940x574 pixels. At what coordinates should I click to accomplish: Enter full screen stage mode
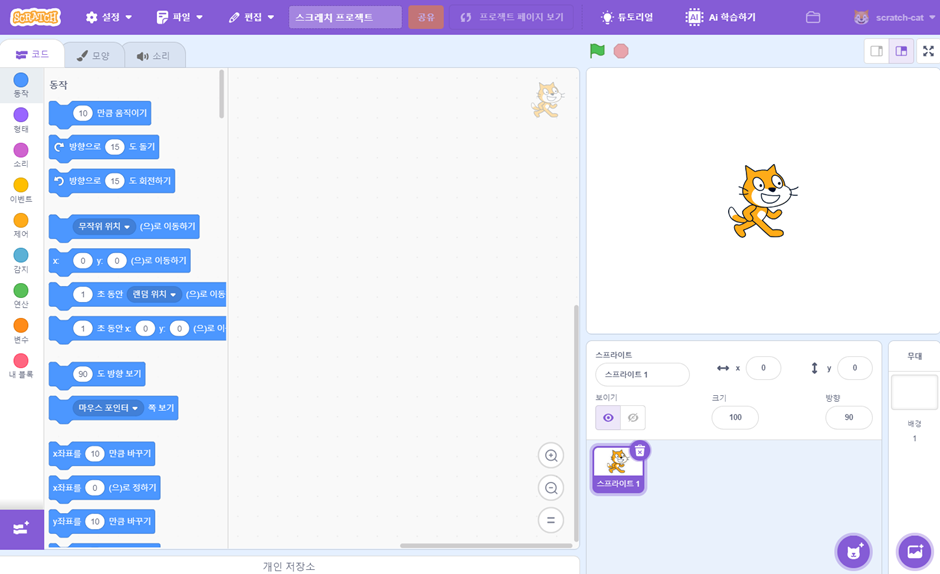pyautogui.click(x=928, y=51)
